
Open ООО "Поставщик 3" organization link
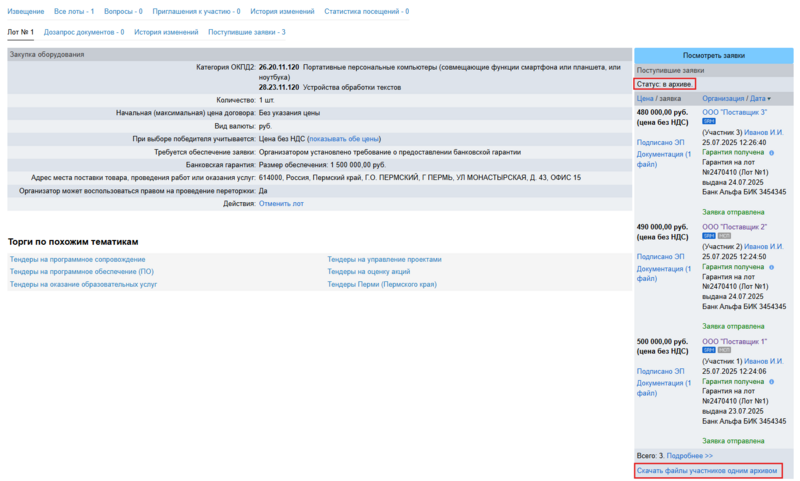(x=734, y=112)
